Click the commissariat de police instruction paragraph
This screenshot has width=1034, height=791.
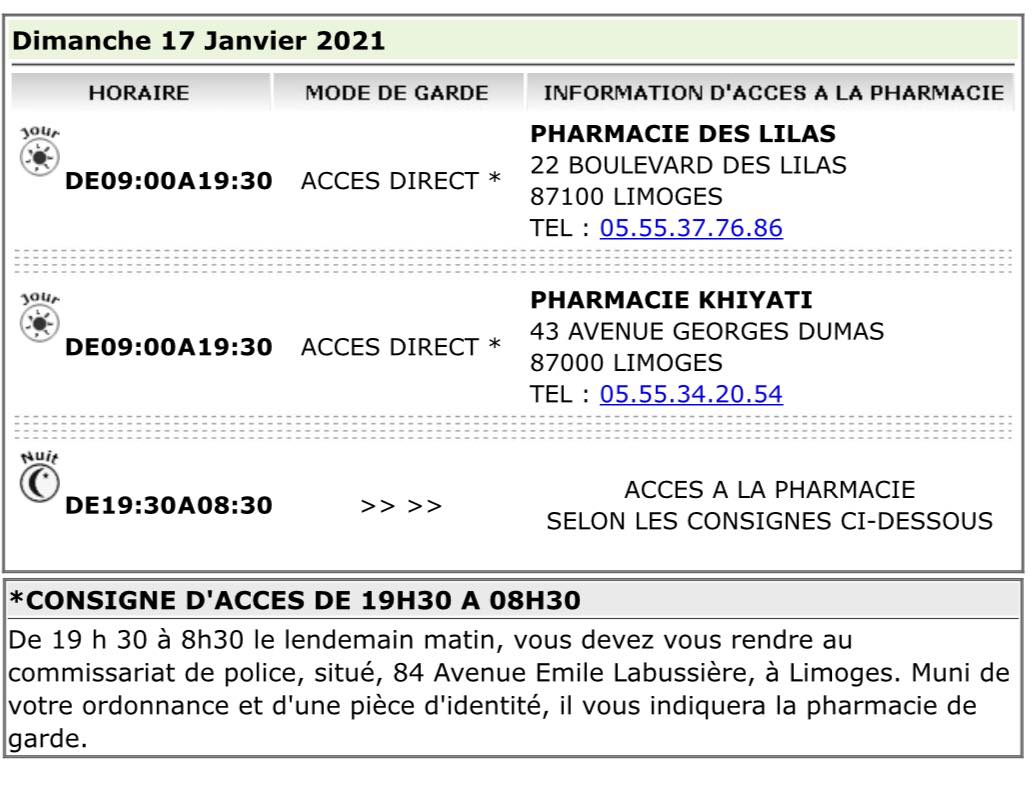(x=508, y=689)
